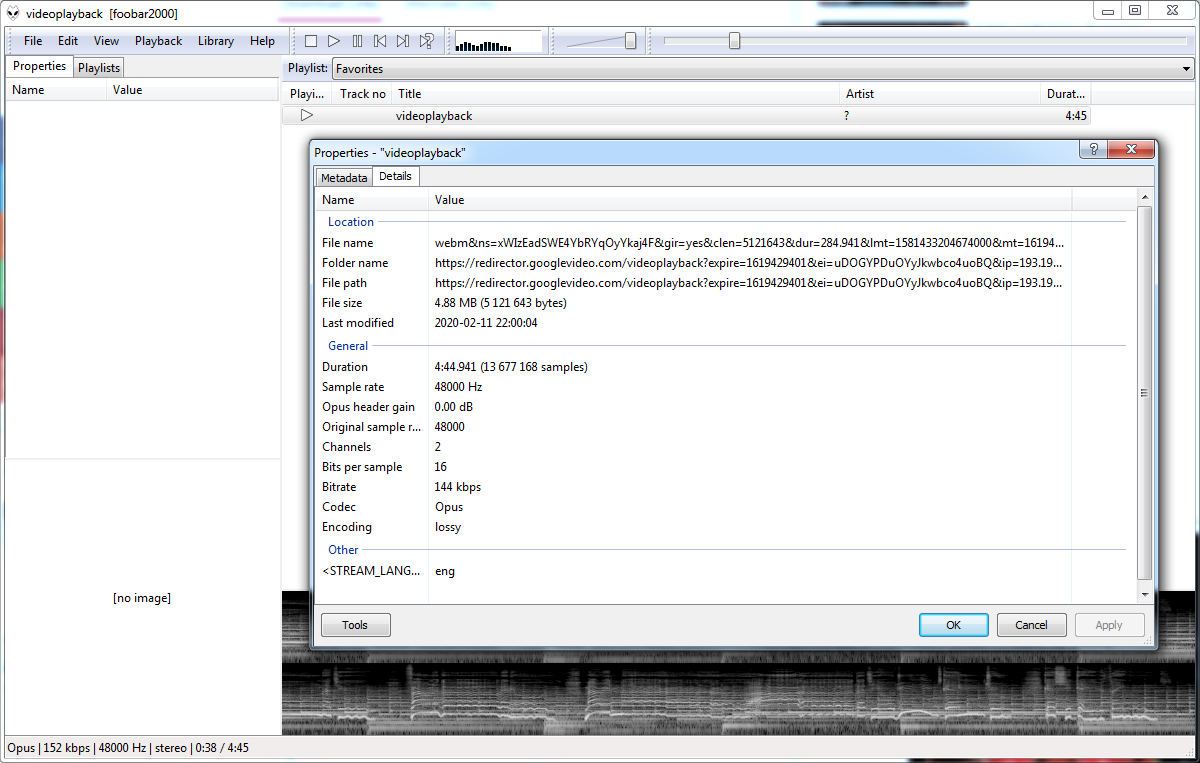This screenshot has width=1200, height=763.
Task: Click the Name column header in dialog
Action: [x=373, y=200]
